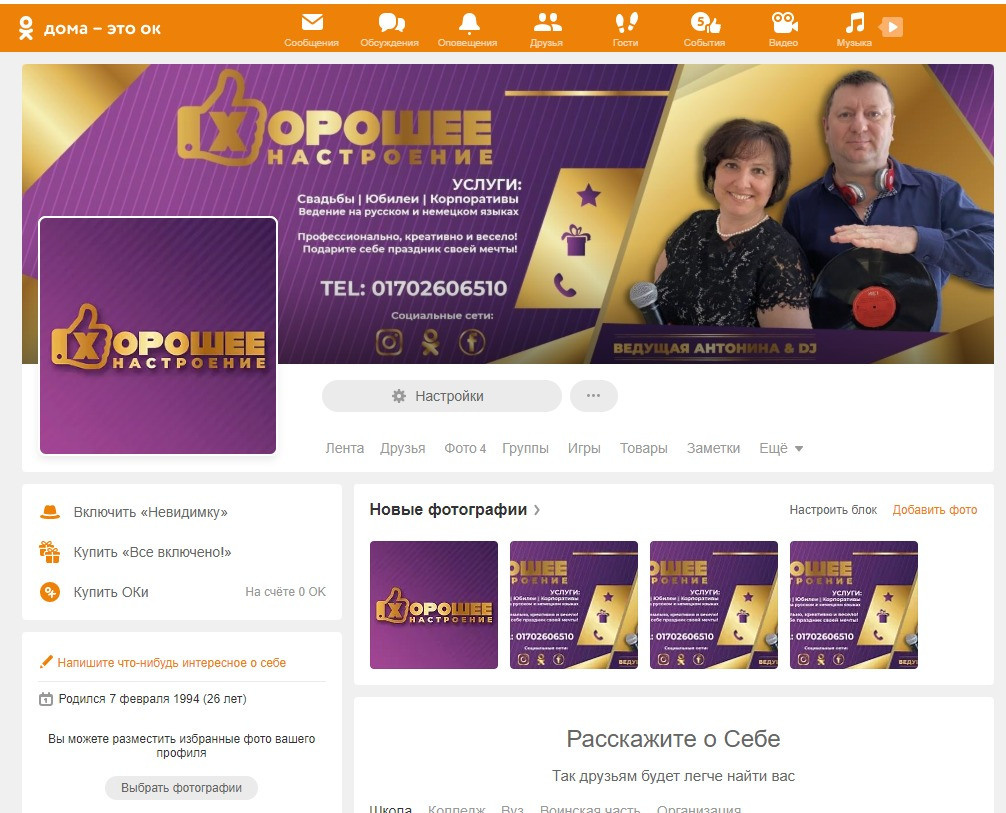Open the События thumbs-up icon

coord(705,22)
